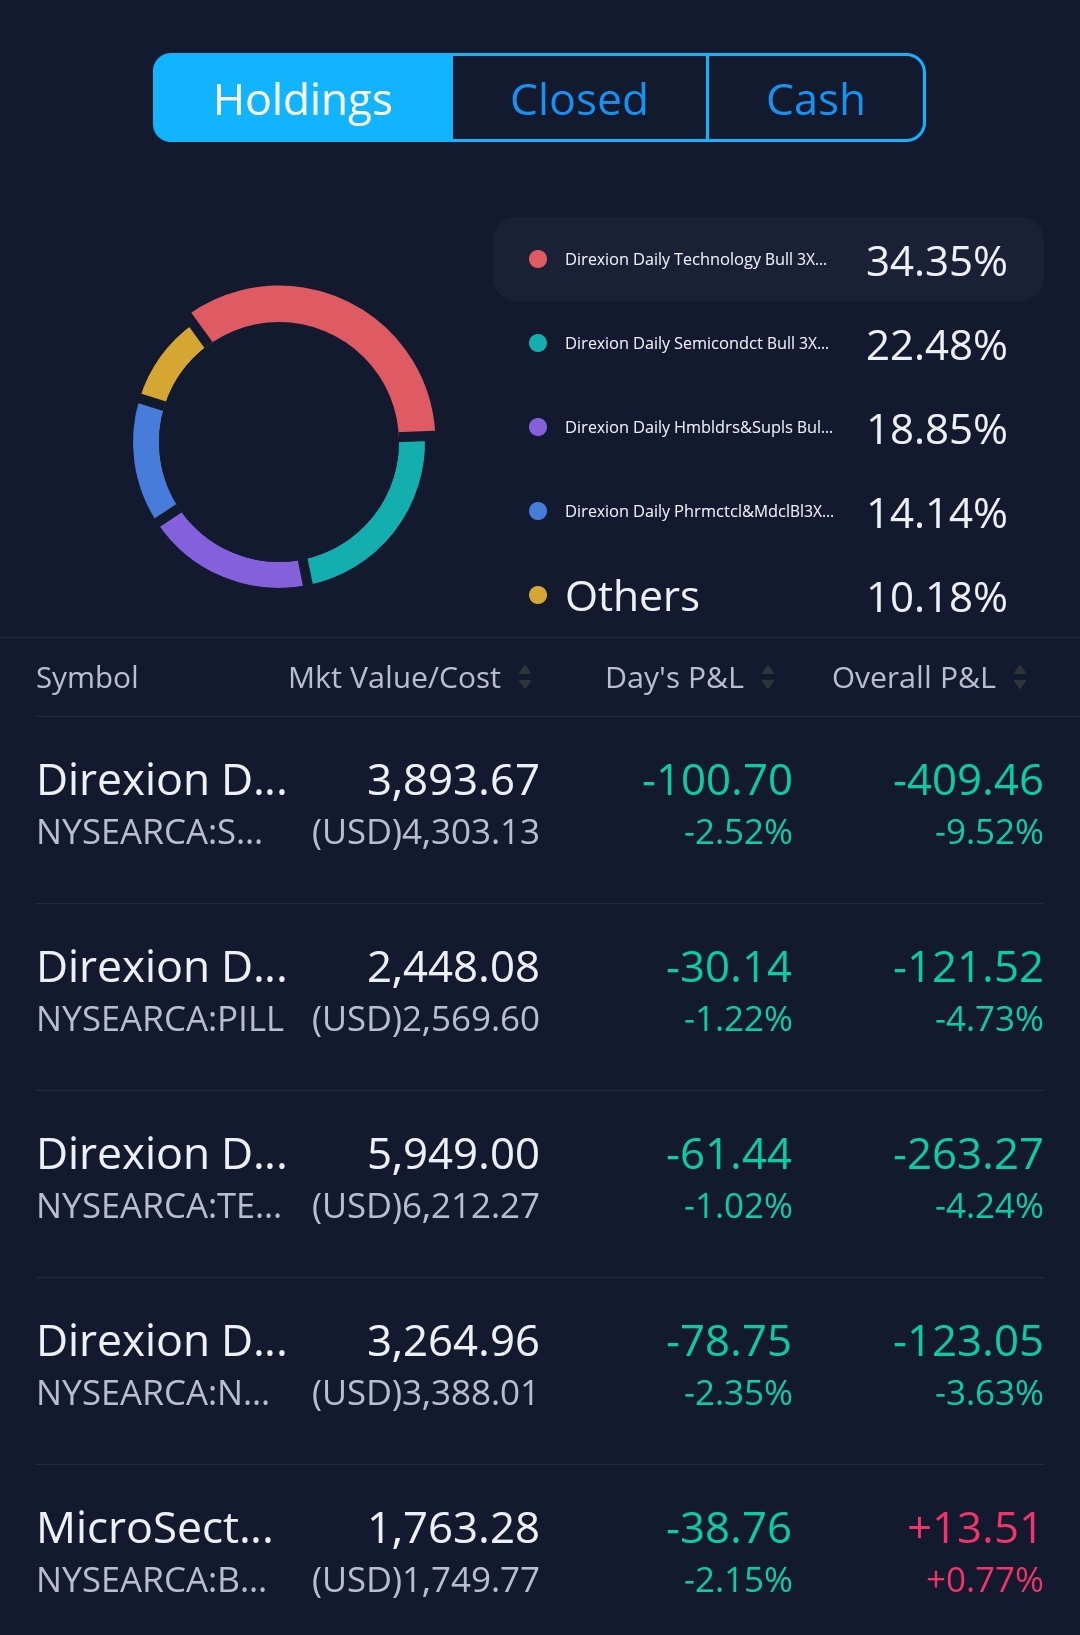Click market value 1,763.28
This screenshot has width=1080, height=1635.
tap(453, 1528)
